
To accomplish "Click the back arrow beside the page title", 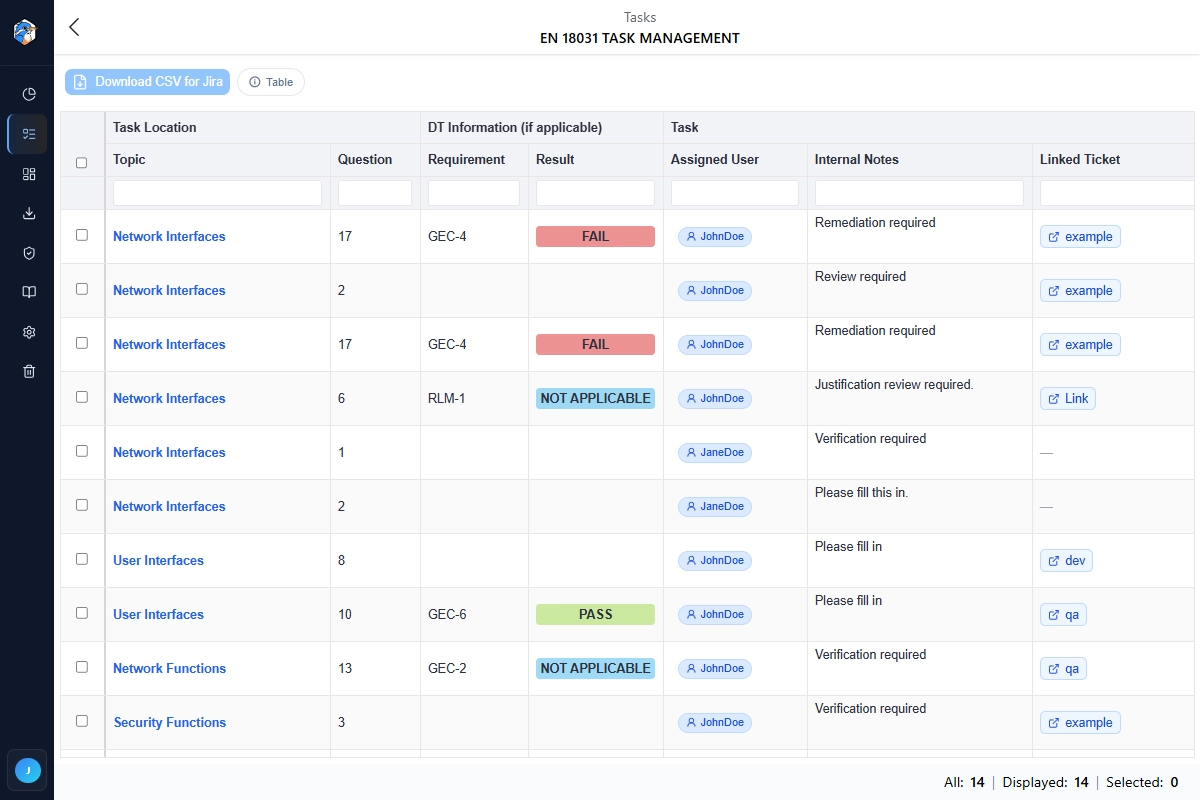I will (74, 28).
